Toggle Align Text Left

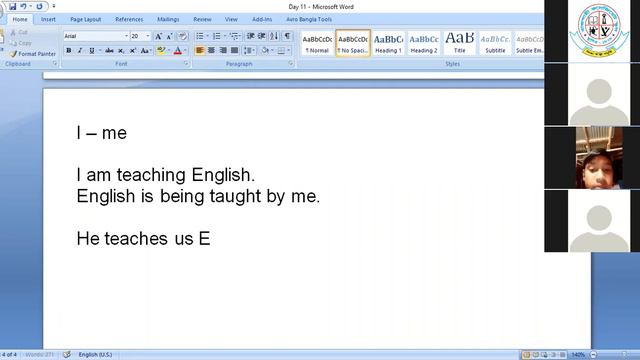(199, 51)
